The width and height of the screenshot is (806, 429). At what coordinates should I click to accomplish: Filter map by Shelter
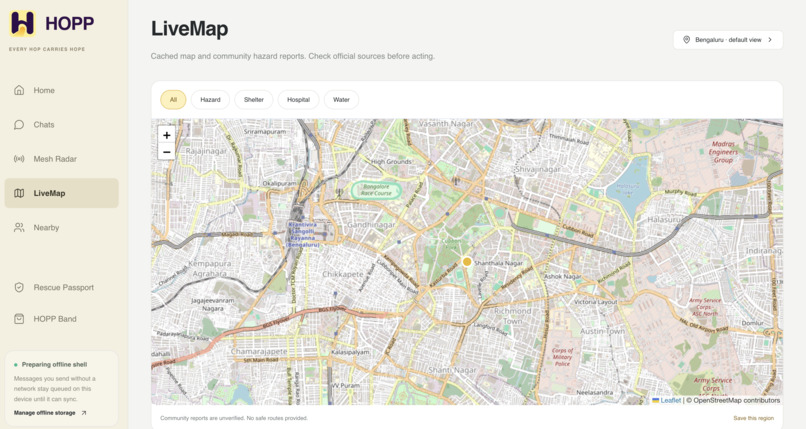tap(254, 100)
